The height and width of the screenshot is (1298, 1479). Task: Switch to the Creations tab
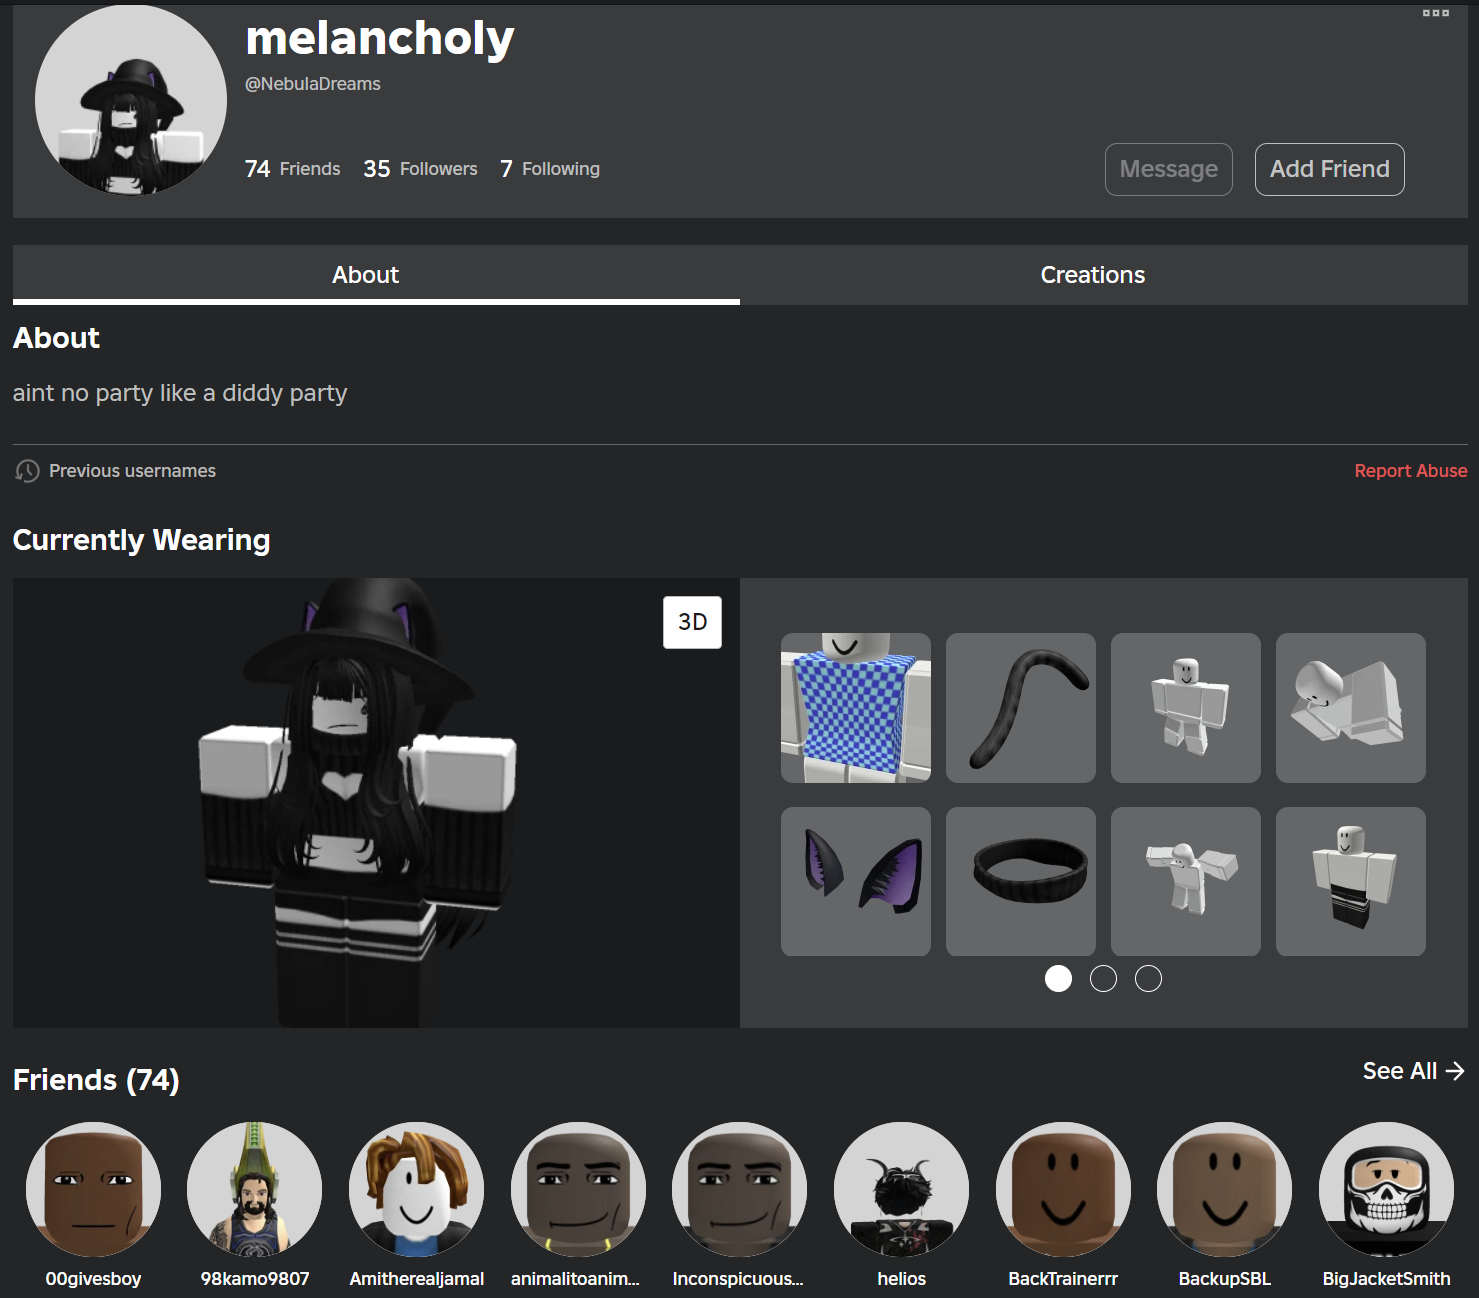coord(1092,275)
